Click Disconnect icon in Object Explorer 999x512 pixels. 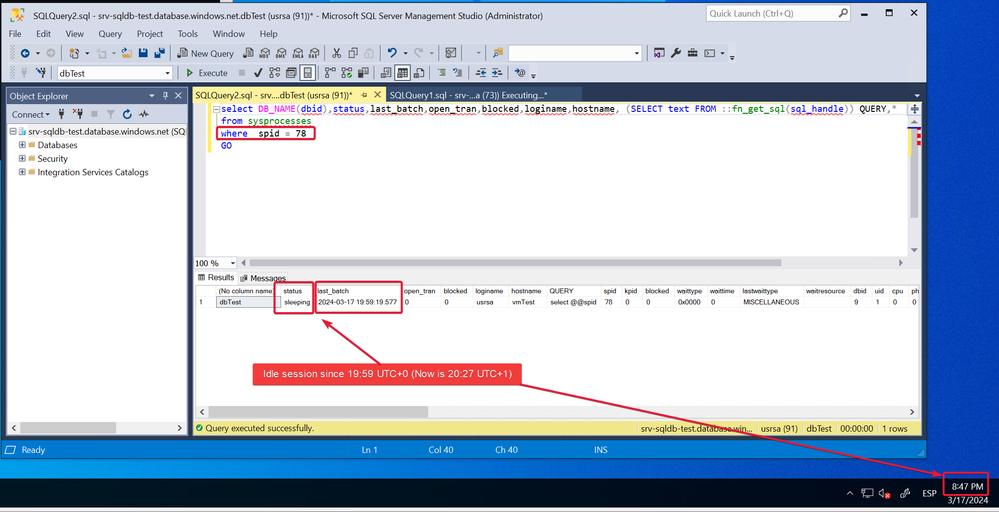[78, 115]
